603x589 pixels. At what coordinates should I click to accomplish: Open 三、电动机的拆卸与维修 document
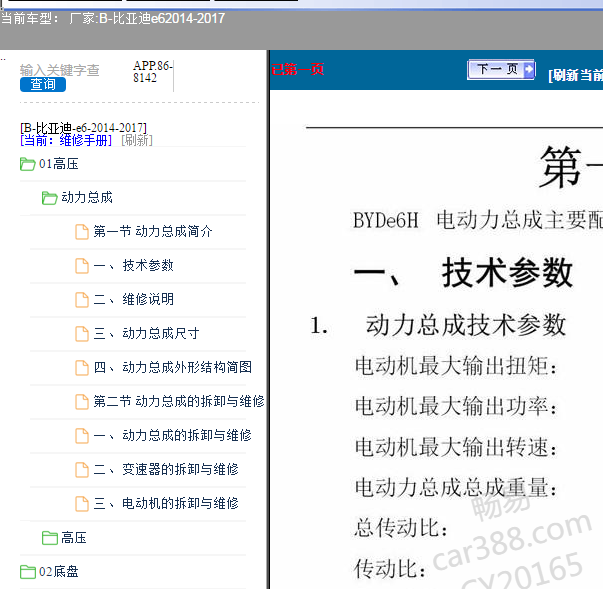[166, 503]
